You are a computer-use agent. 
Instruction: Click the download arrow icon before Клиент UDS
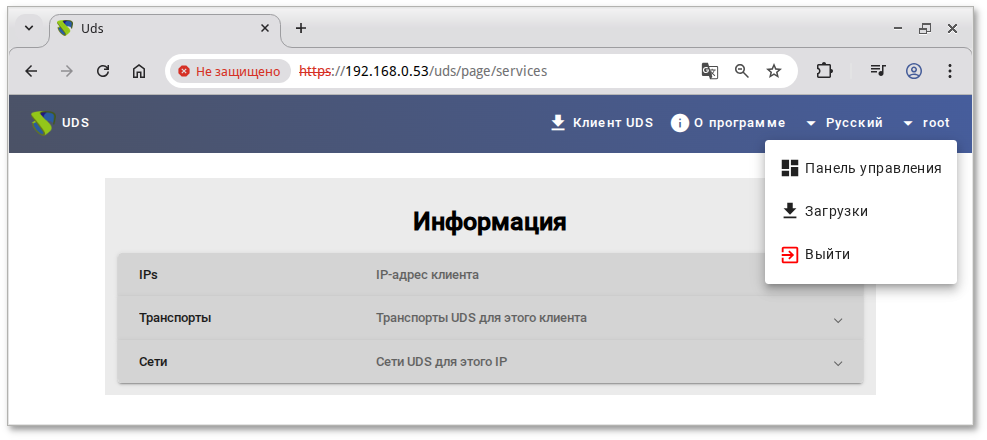coord(558,123)
